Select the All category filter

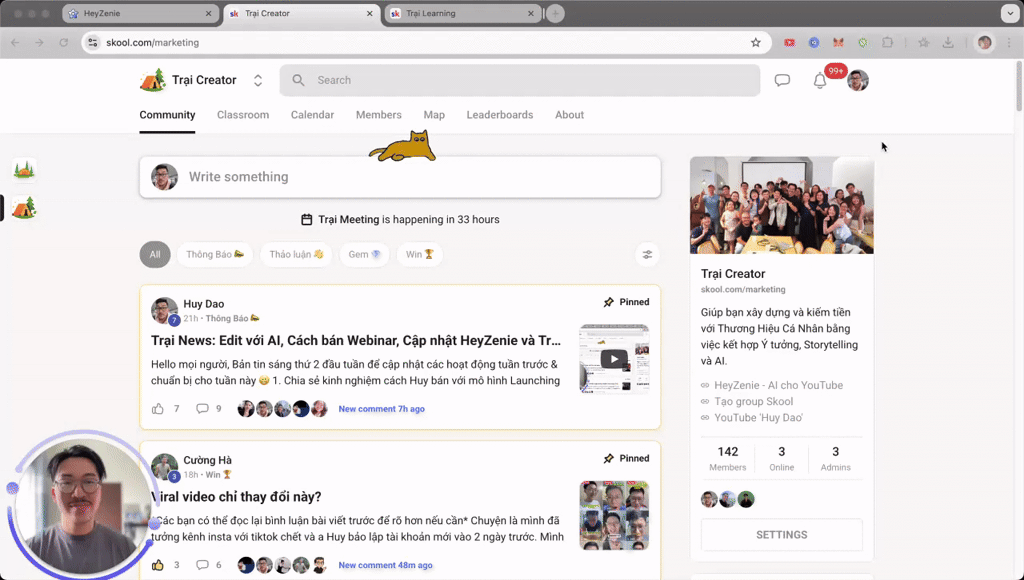coord(155,255)
